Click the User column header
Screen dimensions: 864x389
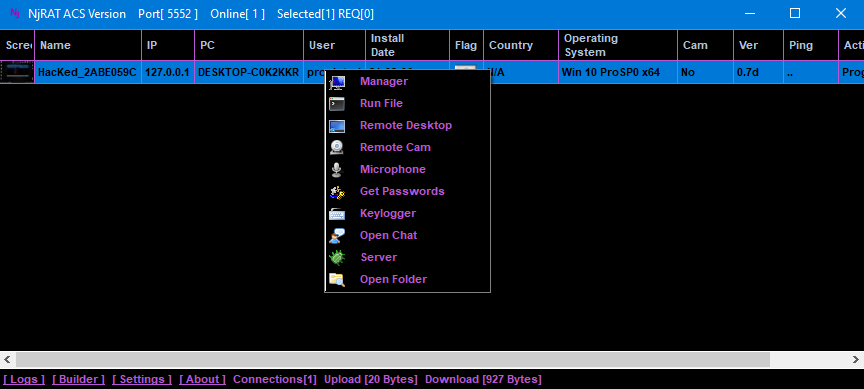point(334,45)
